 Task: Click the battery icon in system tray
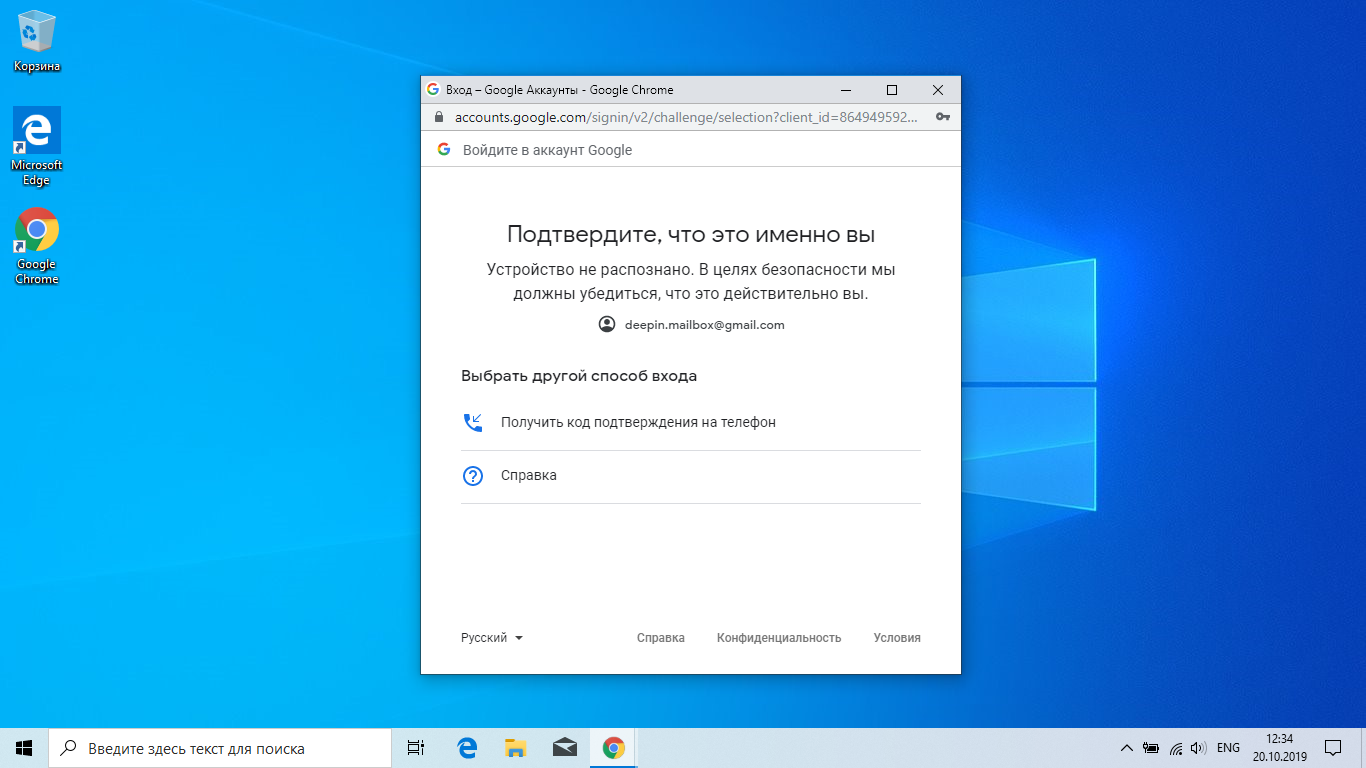click(1151, 748)
